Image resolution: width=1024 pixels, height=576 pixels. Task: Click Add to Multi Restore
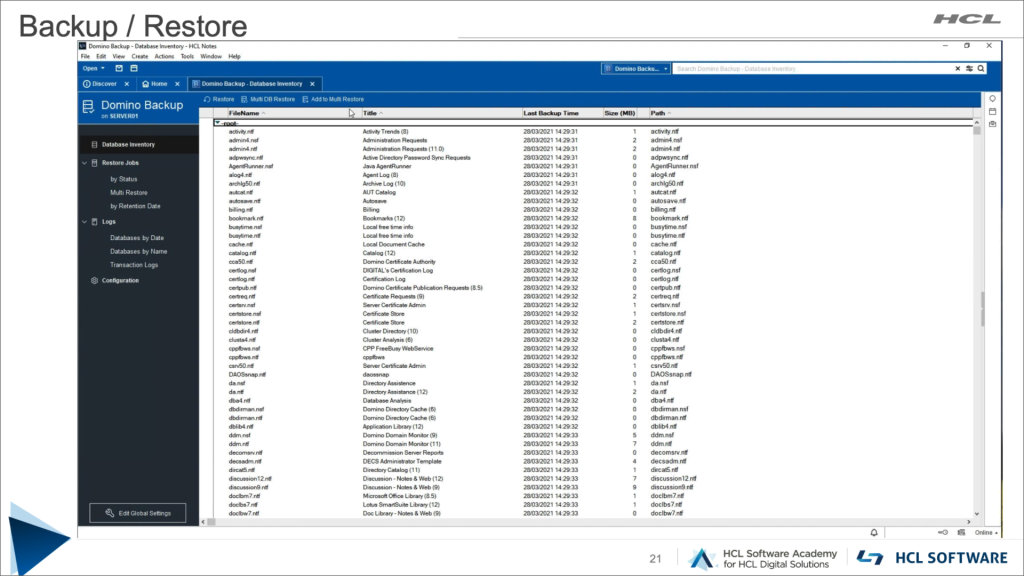click(333, 99)
